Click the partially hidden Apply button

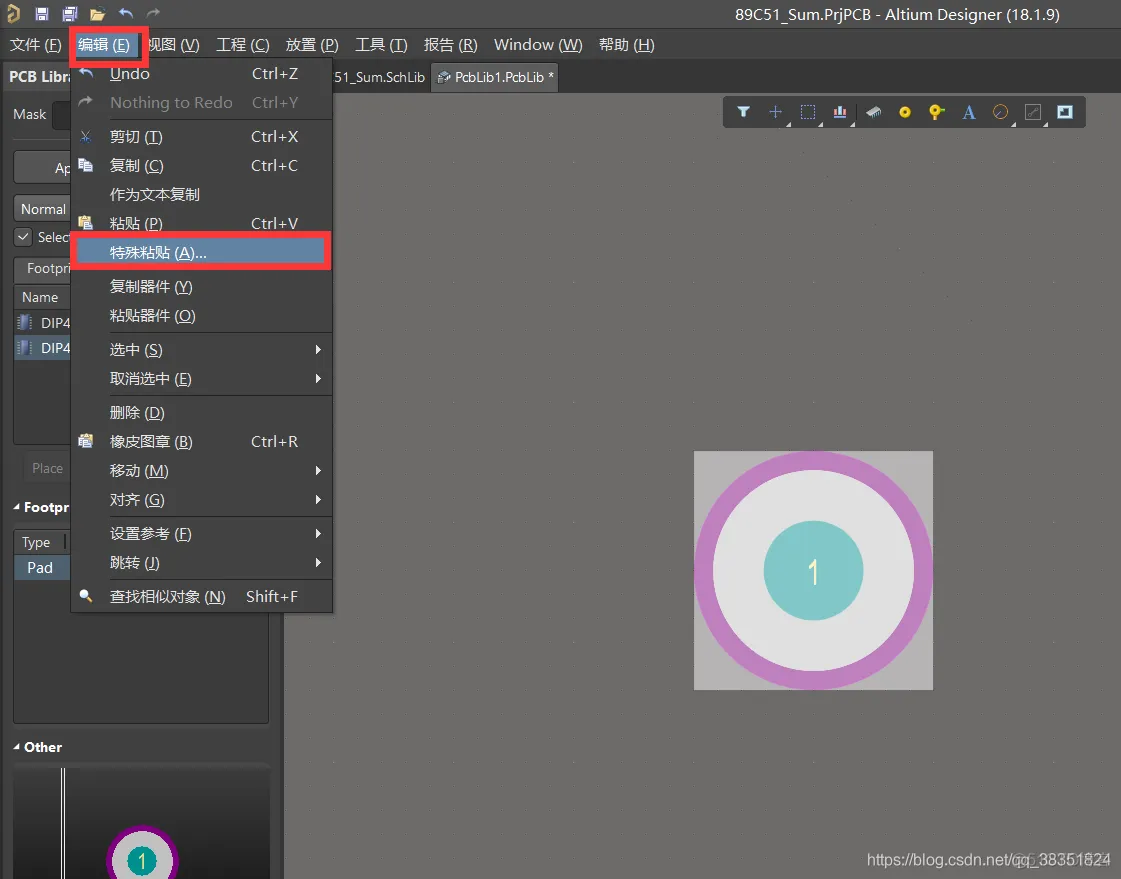[43, 168]
